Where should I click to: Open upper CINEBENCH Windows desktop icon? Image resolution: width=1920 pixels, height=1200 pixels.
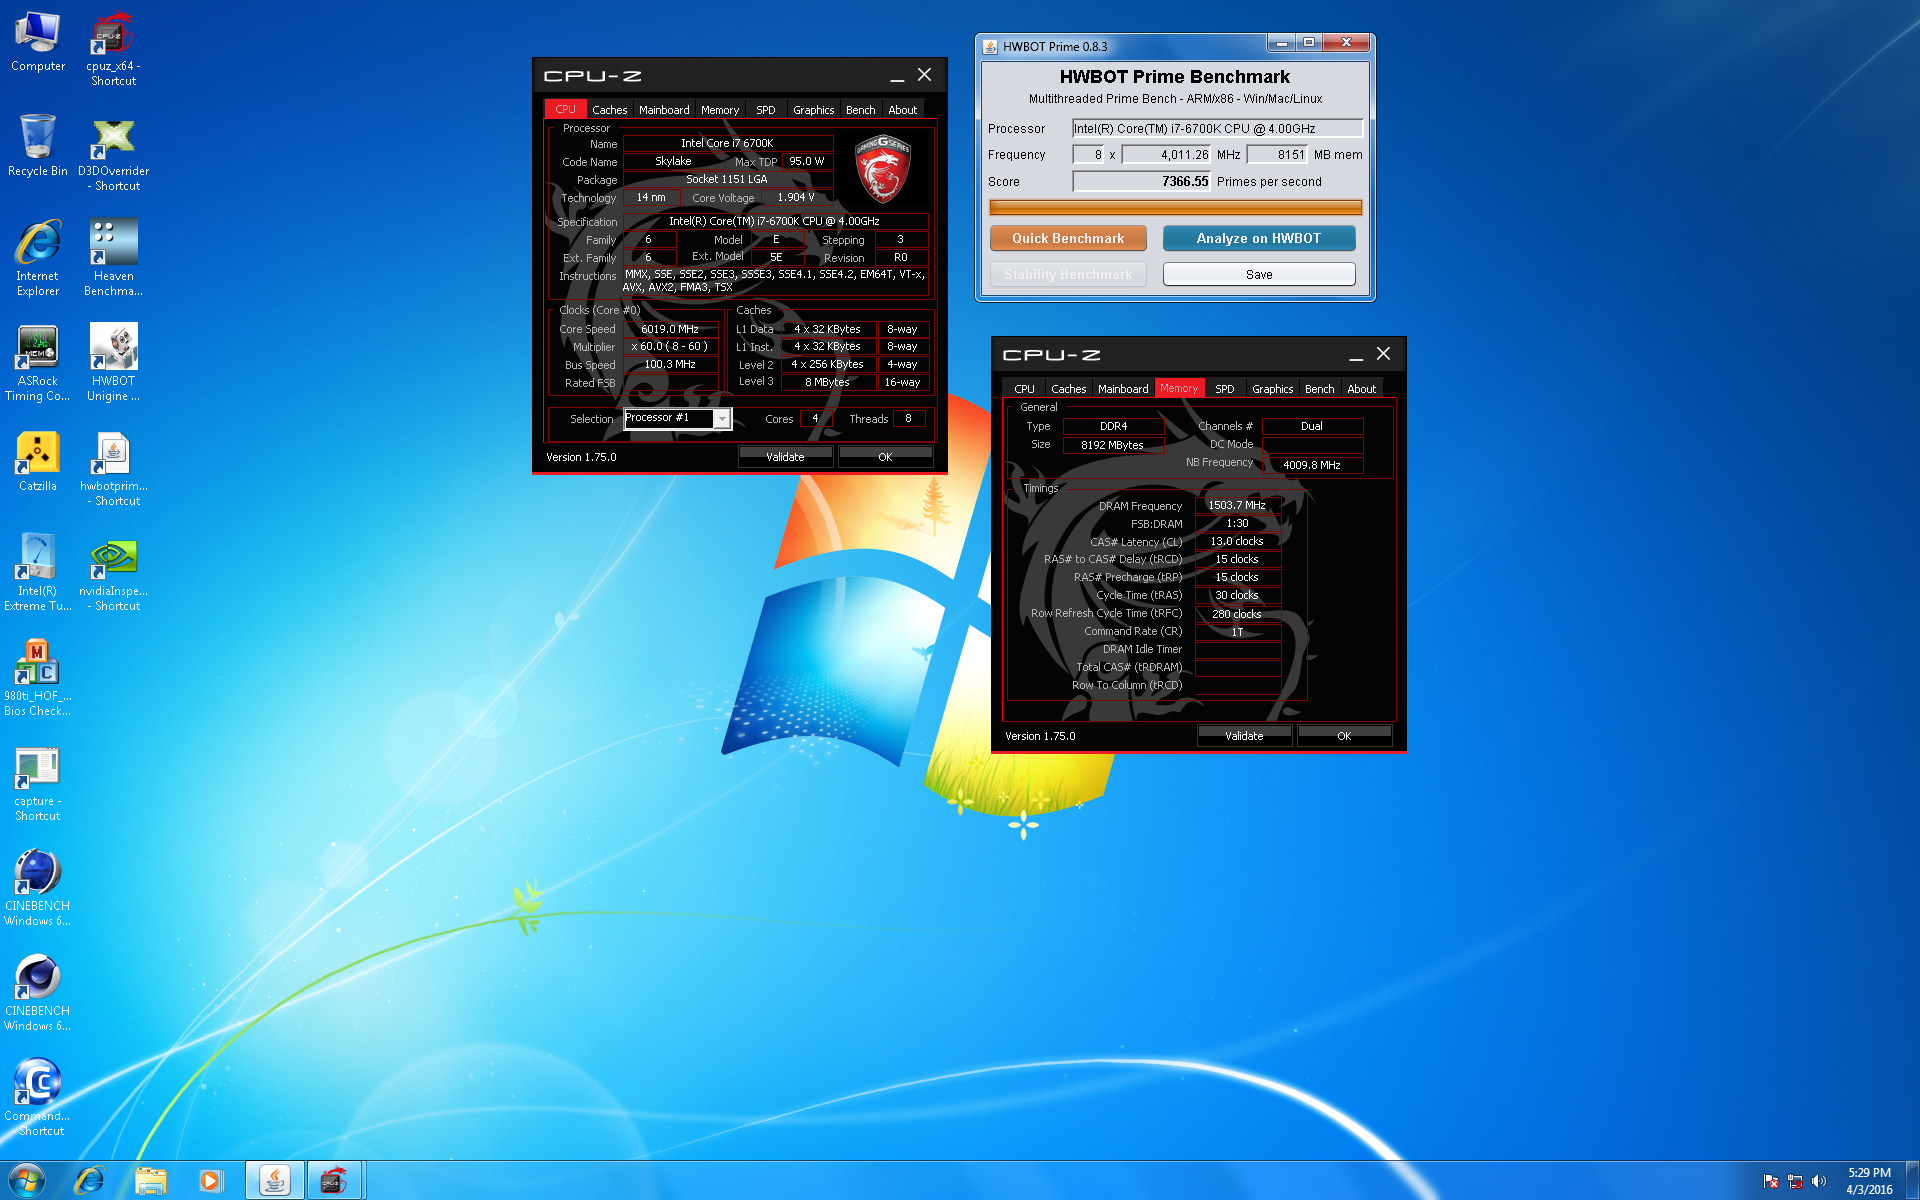tap(38, 888)
